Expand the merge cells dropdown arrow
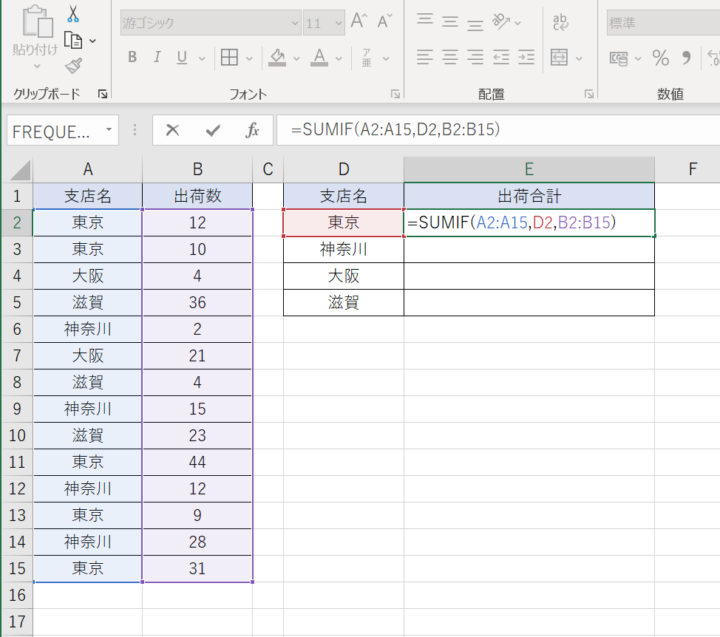This screenshot has width=720, height=637. coord(579,58)
